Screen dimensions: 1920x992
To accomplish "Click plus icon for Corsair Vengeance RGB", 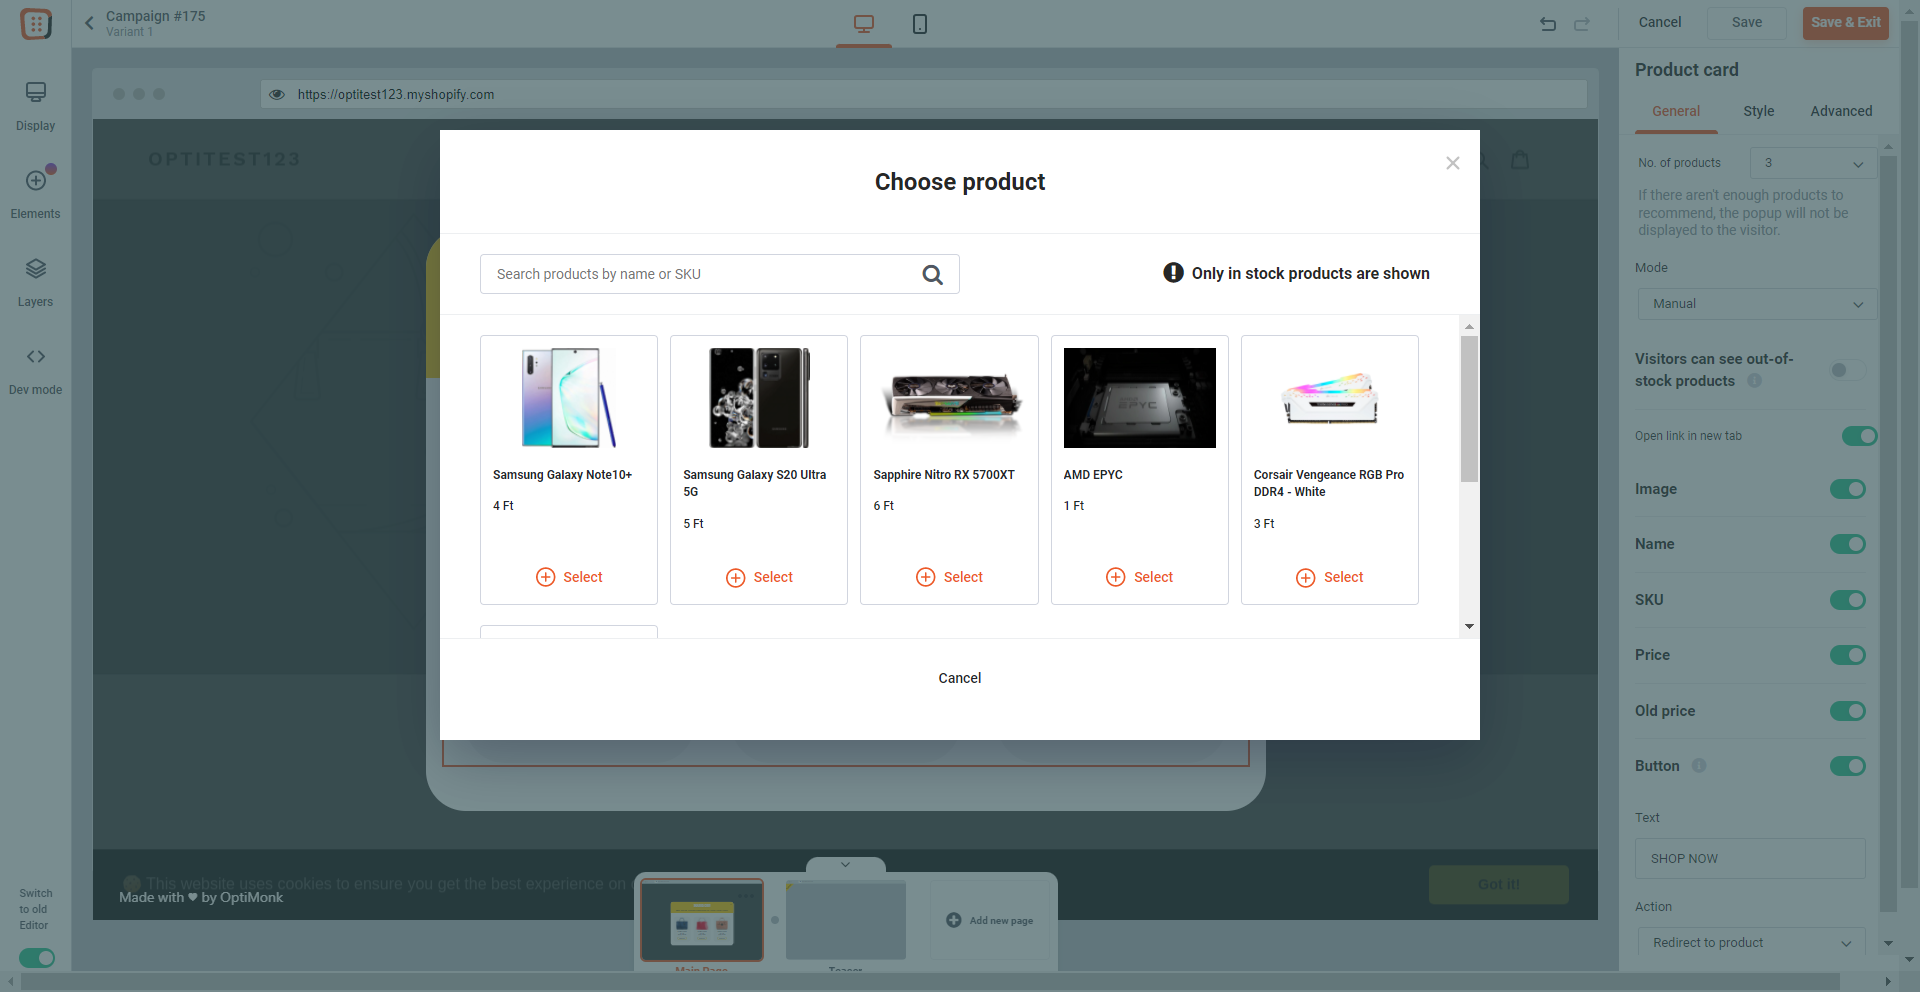I will 1306,577.
